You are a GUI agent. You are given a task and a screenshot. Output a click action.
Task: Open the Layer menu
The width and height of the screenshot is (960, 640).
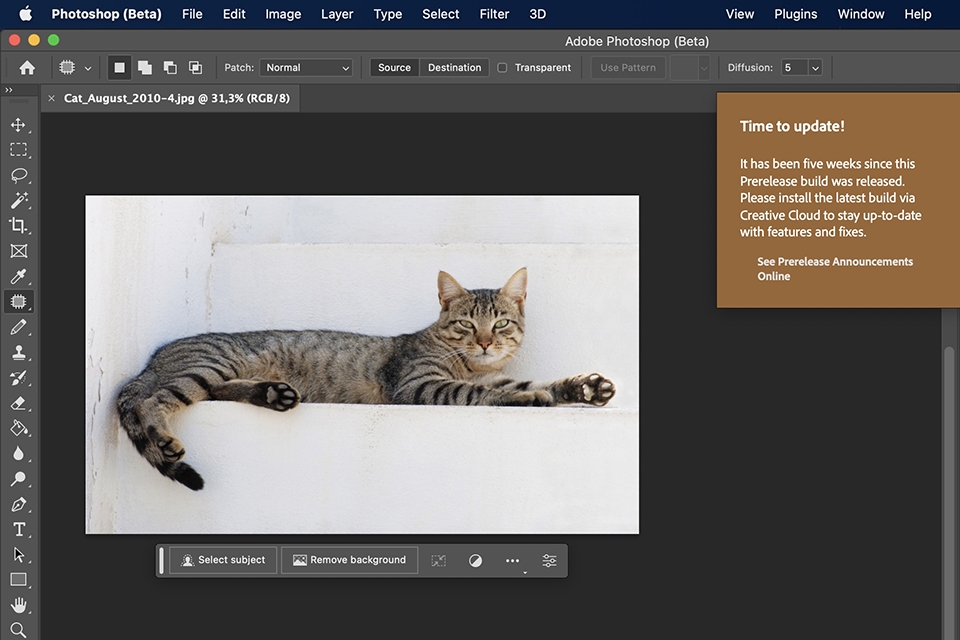[337, 14]
